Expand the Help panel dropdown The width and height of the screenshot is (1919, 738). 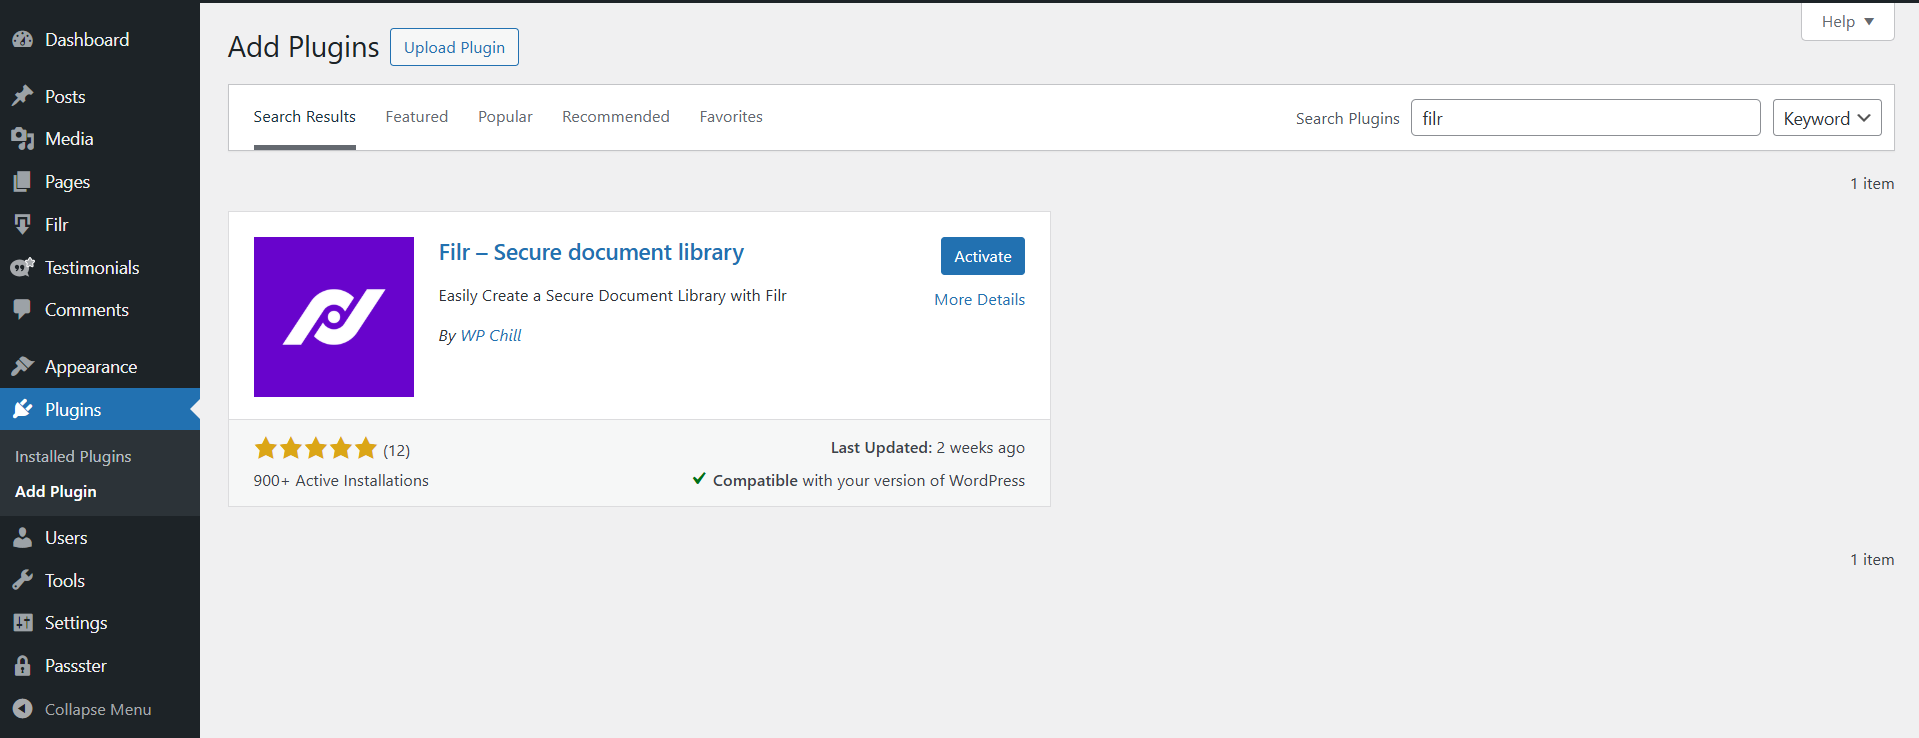click(1847, 21)
